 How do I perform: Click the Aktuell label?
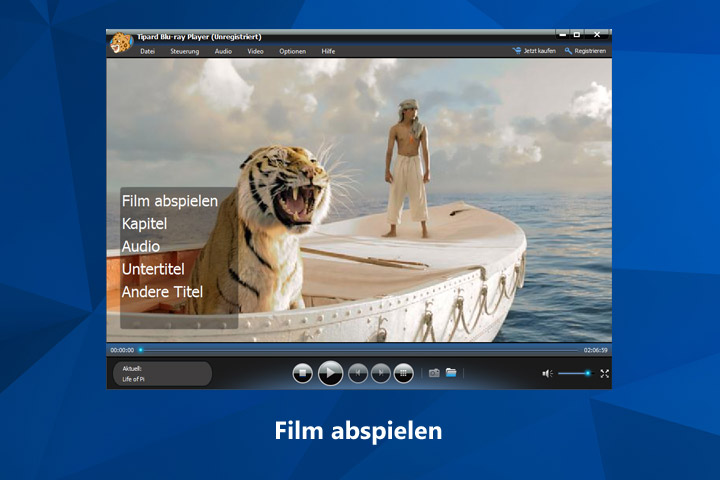pos(132,368)
